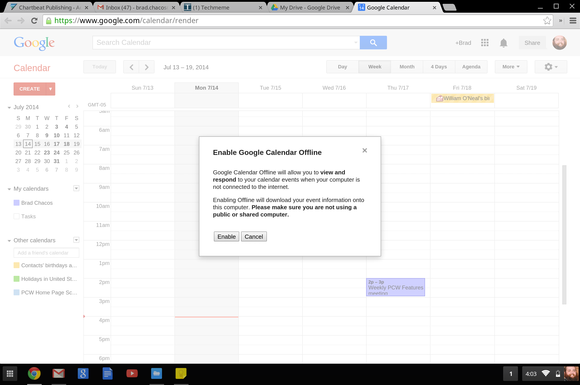Go back with the browser back arrow
Screen dimensions: 580x385
click(x=8, y=21)
